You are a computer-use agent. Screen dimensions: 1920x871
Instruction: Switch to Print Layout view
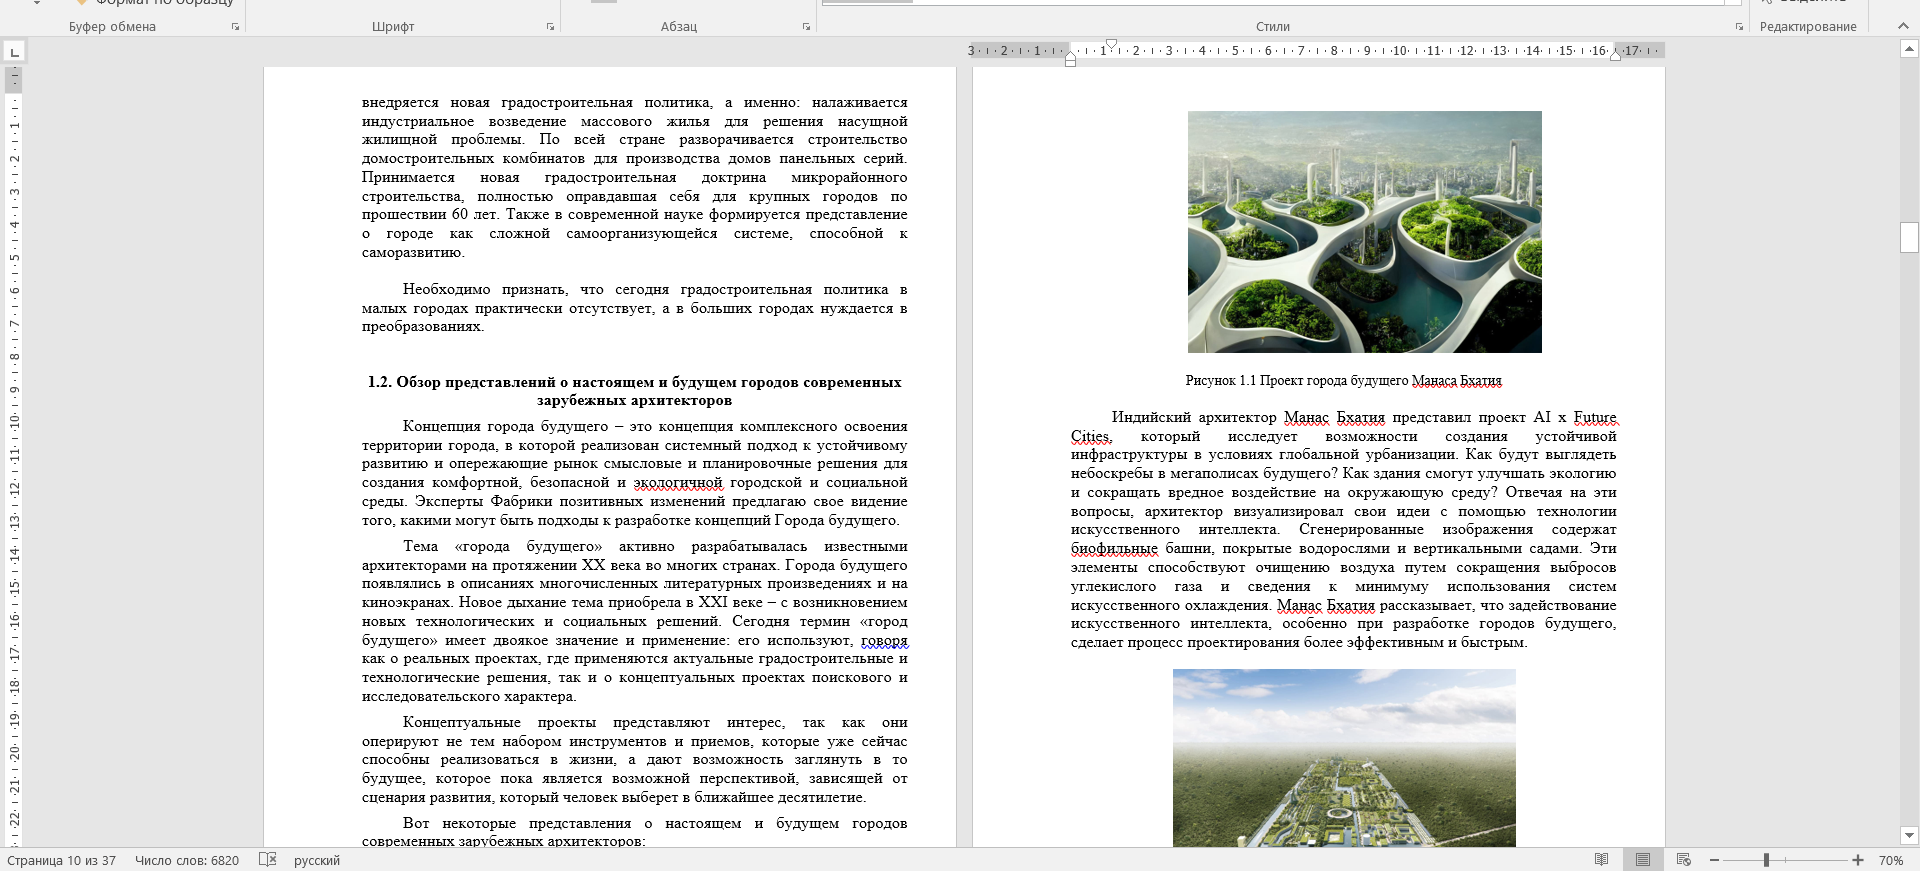click(x=1643, y=860)
